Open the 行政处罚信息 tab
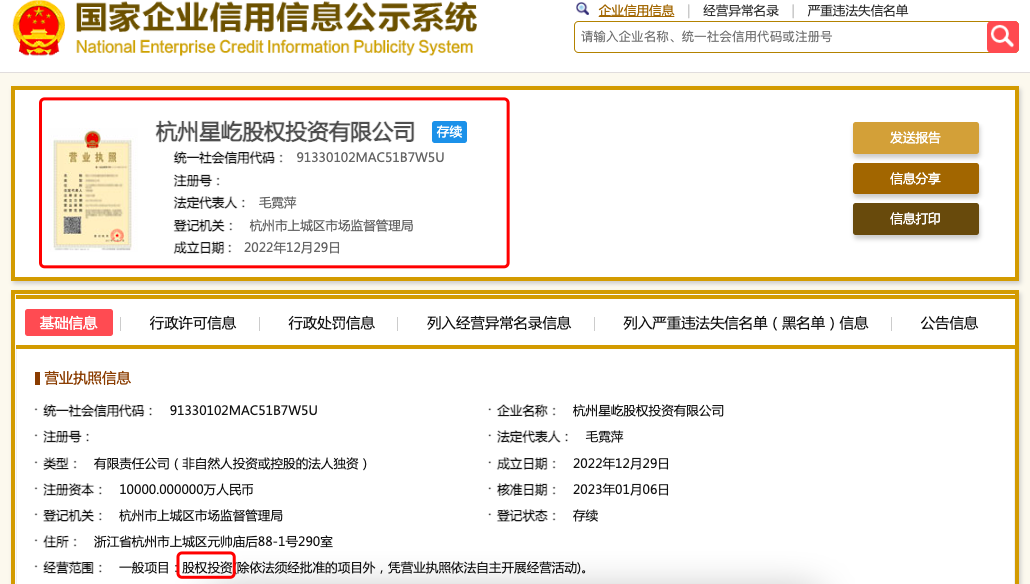The height and width of the screenshot is (584, 1030). pyautogui.click(x=331, y=323)
